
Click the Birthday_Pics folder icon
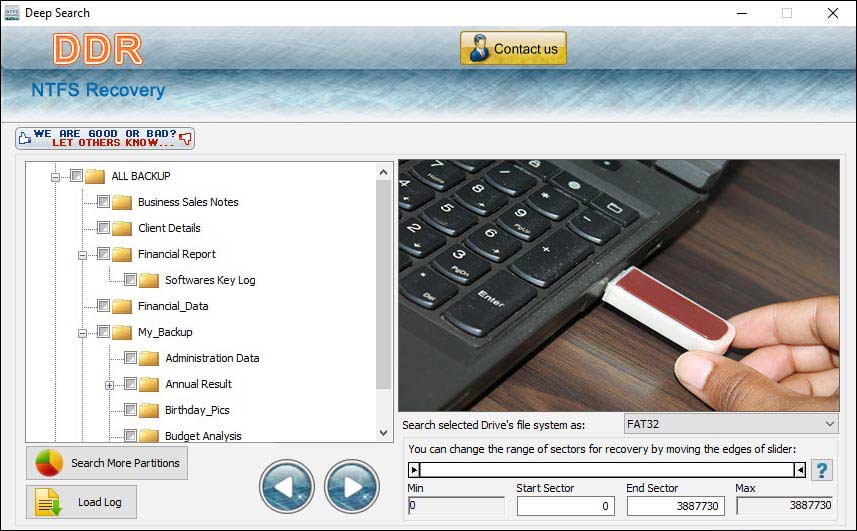pos(149,410)
